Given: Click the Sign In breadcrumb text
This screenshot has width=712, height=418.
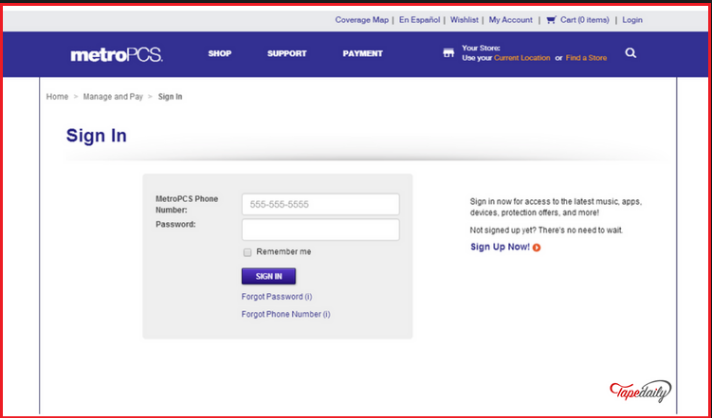Looking at the screenshot, I should coord(170,97).
